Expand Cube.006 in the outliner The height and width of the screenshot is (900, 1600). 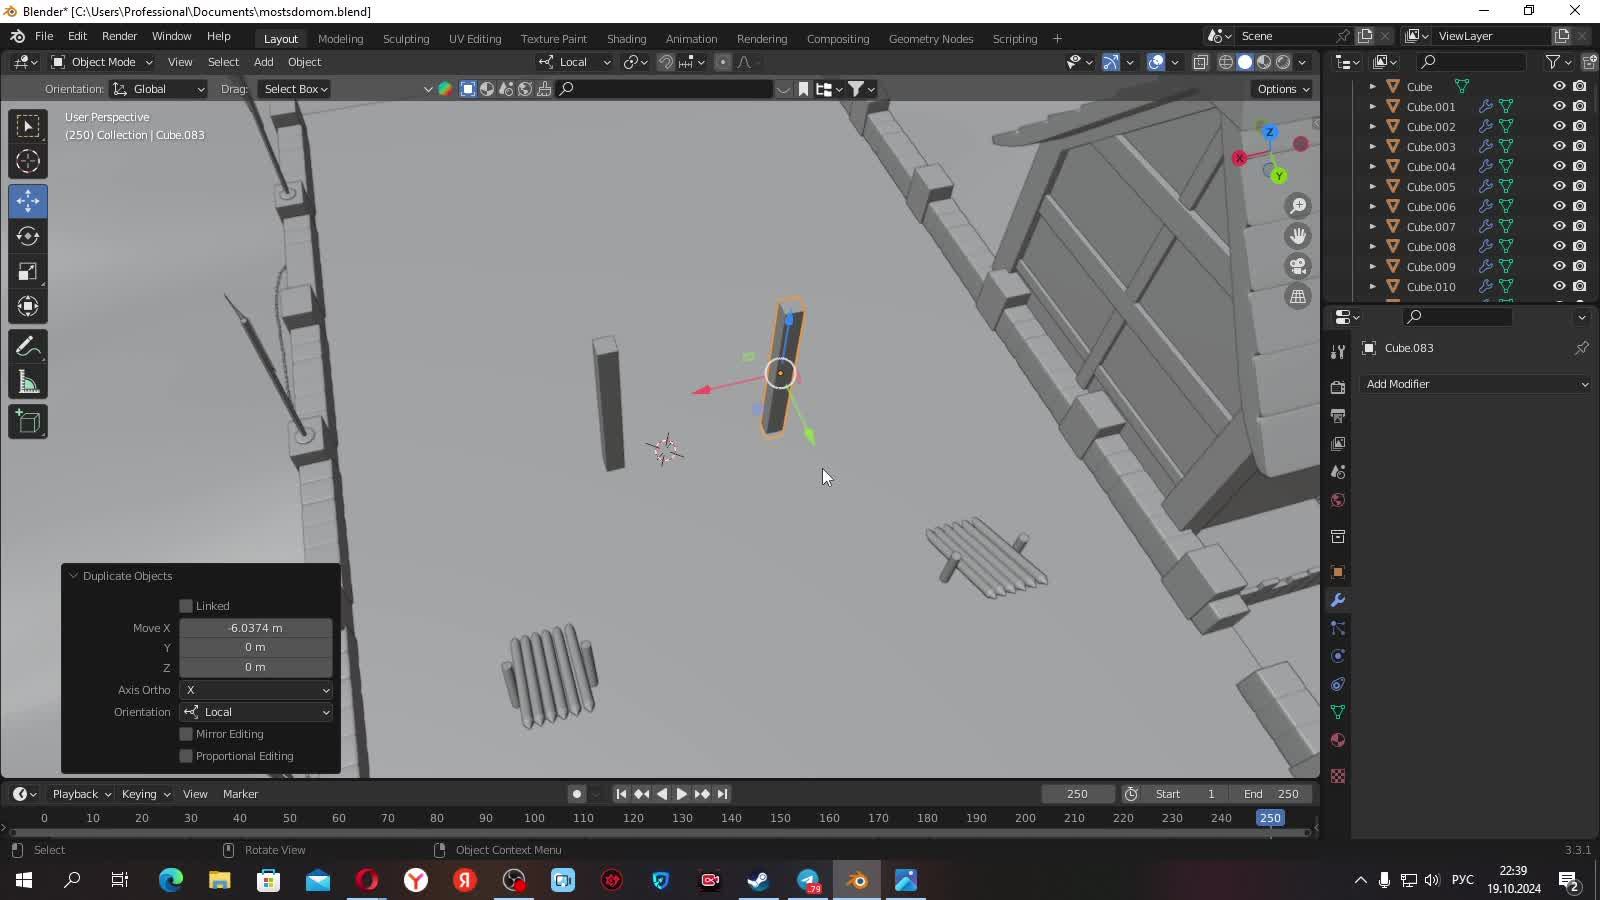(x=1372, y=207)
